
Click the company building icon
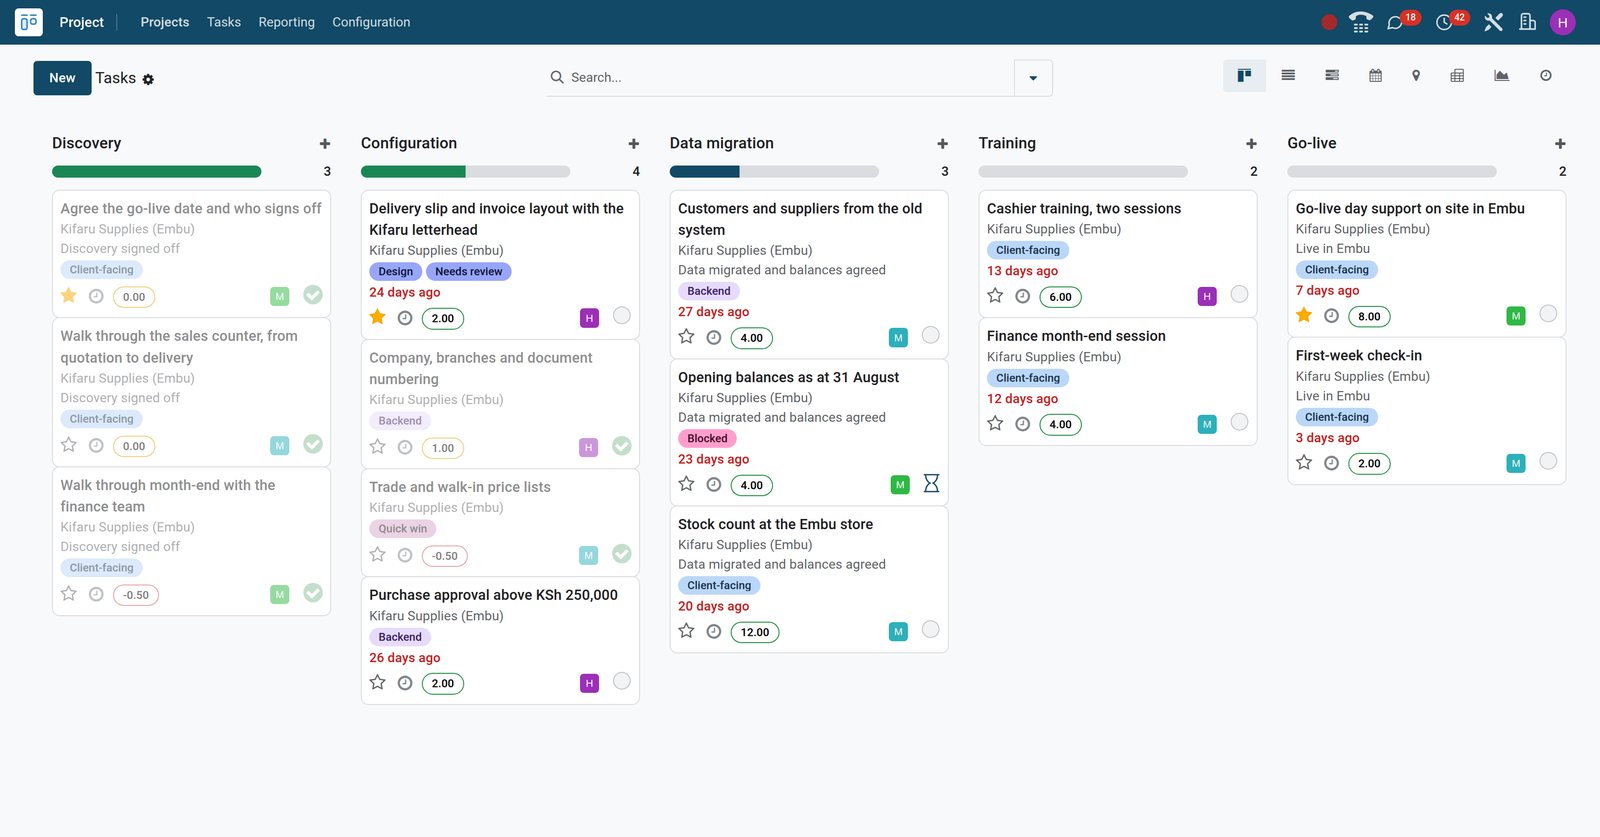(x=1527, y=22)
